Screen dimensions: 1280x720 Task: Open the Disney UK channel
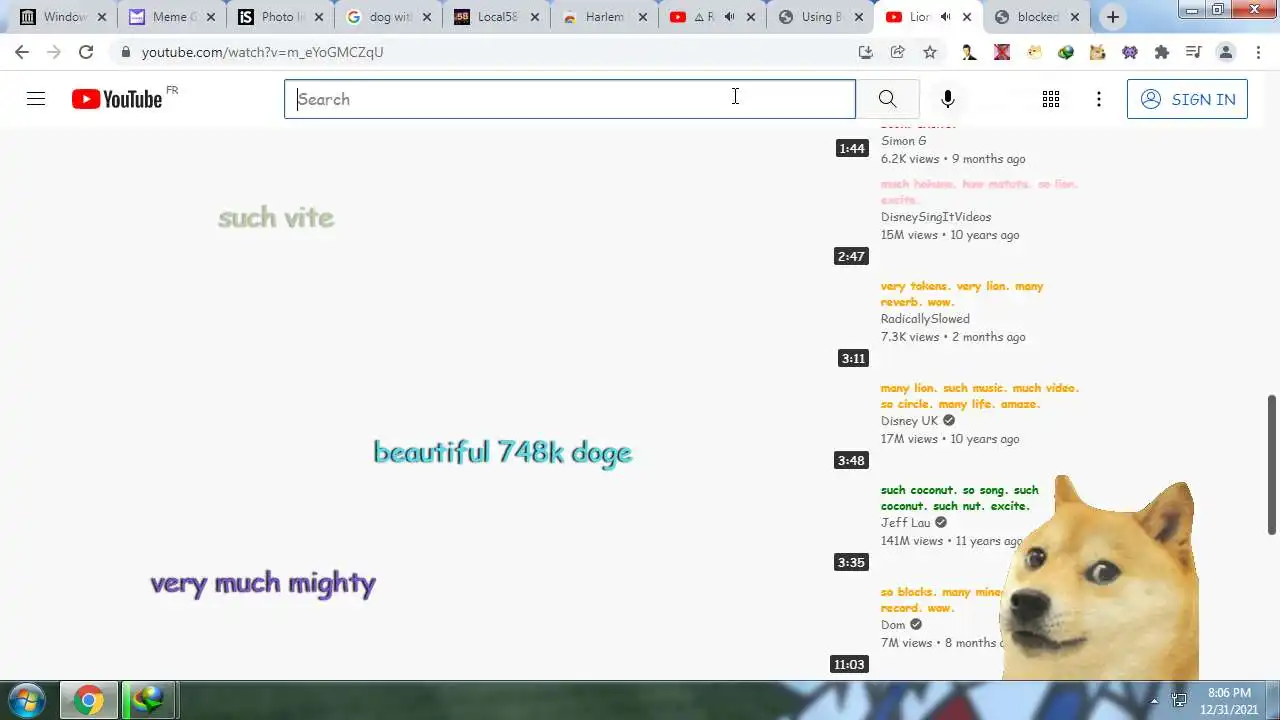[909, 421]
